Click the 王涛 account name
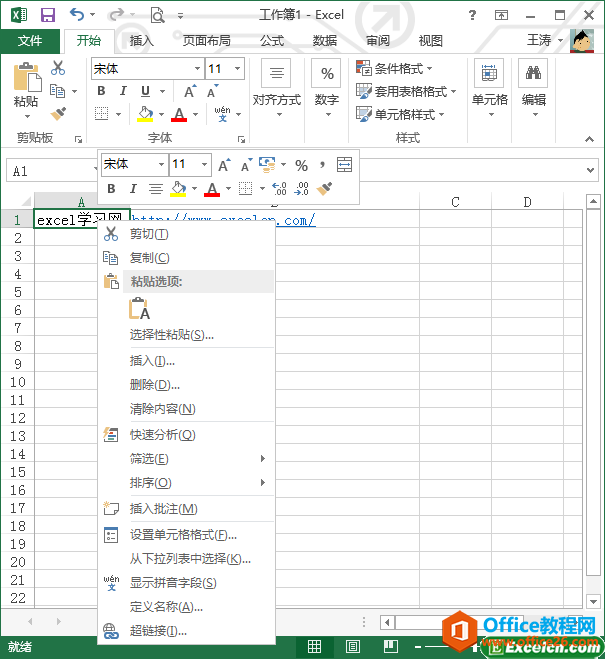Screen dimensions: 605x659 539,40
